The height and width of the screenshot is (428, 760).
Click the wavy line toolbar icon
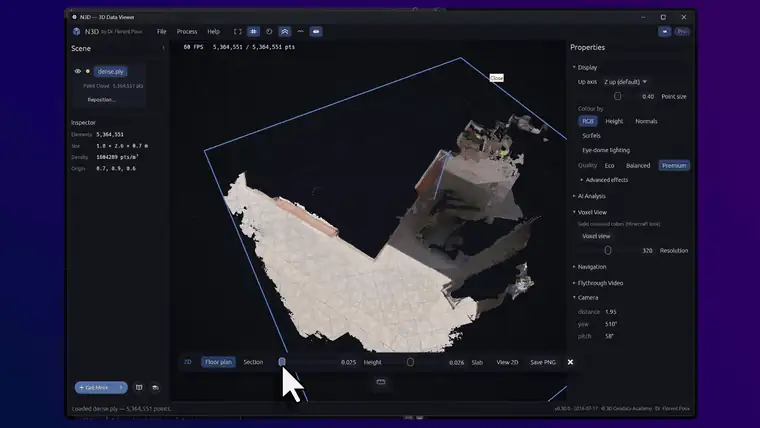[x=301, y=32]
